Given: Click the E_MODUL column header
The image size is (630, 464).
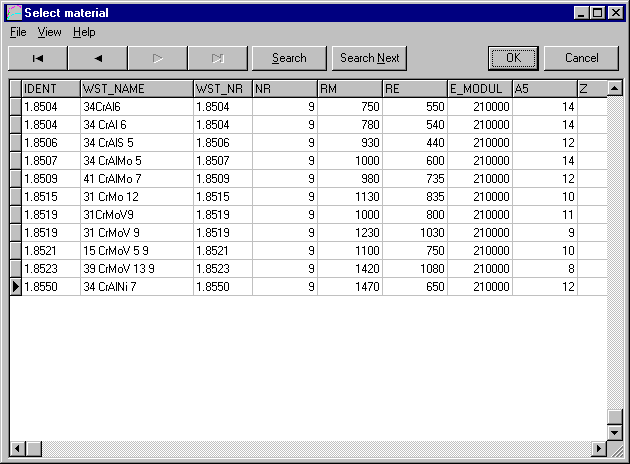Looking at the screenshot, I should pos(479,89).
